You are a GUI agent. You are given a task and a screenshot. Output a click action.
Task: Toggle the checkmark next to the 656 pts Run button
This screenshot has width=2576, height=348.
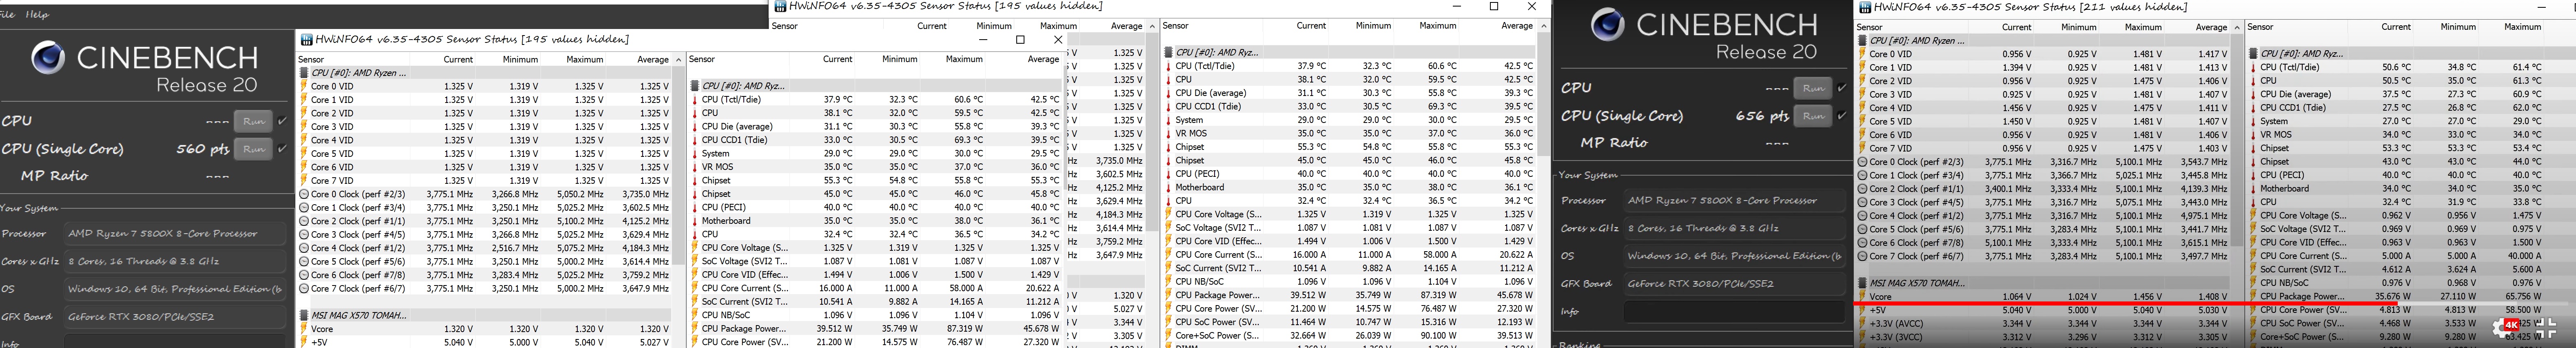[x=1842, y=116]
